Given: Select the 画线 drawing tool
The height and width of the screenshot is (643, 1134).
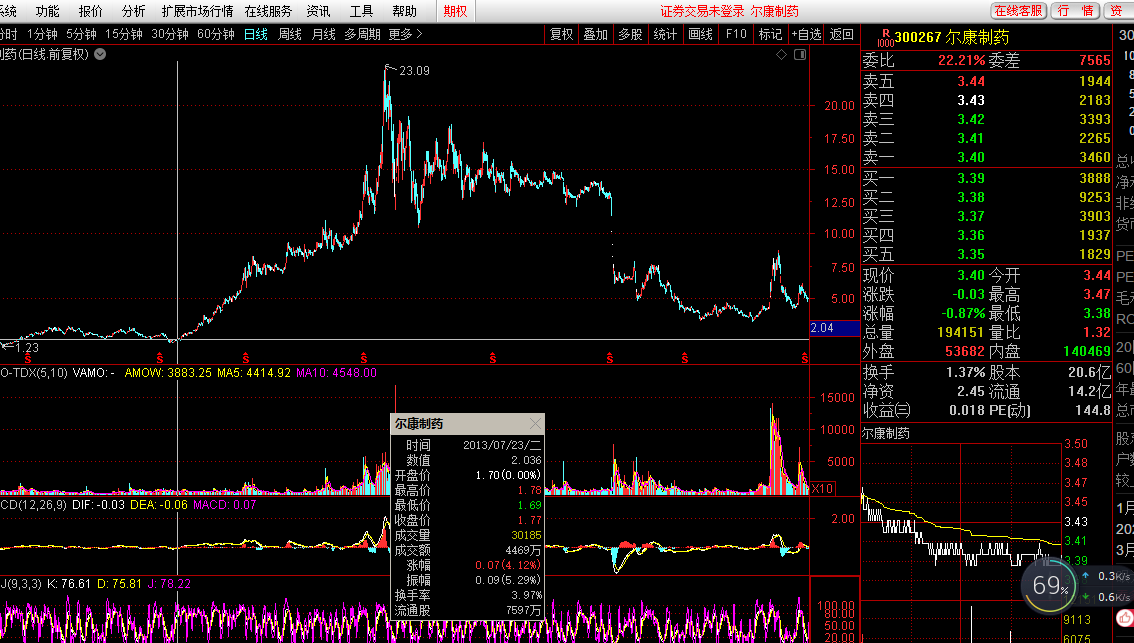Looking at the screenshot, I should (x=700, y=34).
